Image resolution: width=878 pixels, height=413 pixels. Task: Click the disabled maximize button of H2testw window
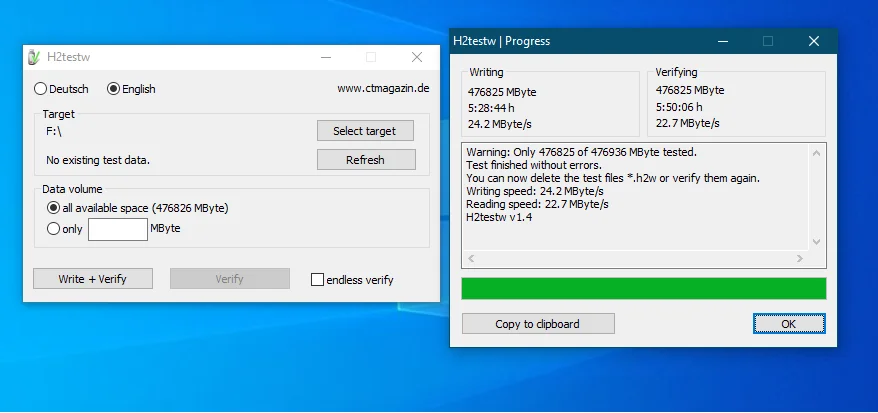pos(371,57)
